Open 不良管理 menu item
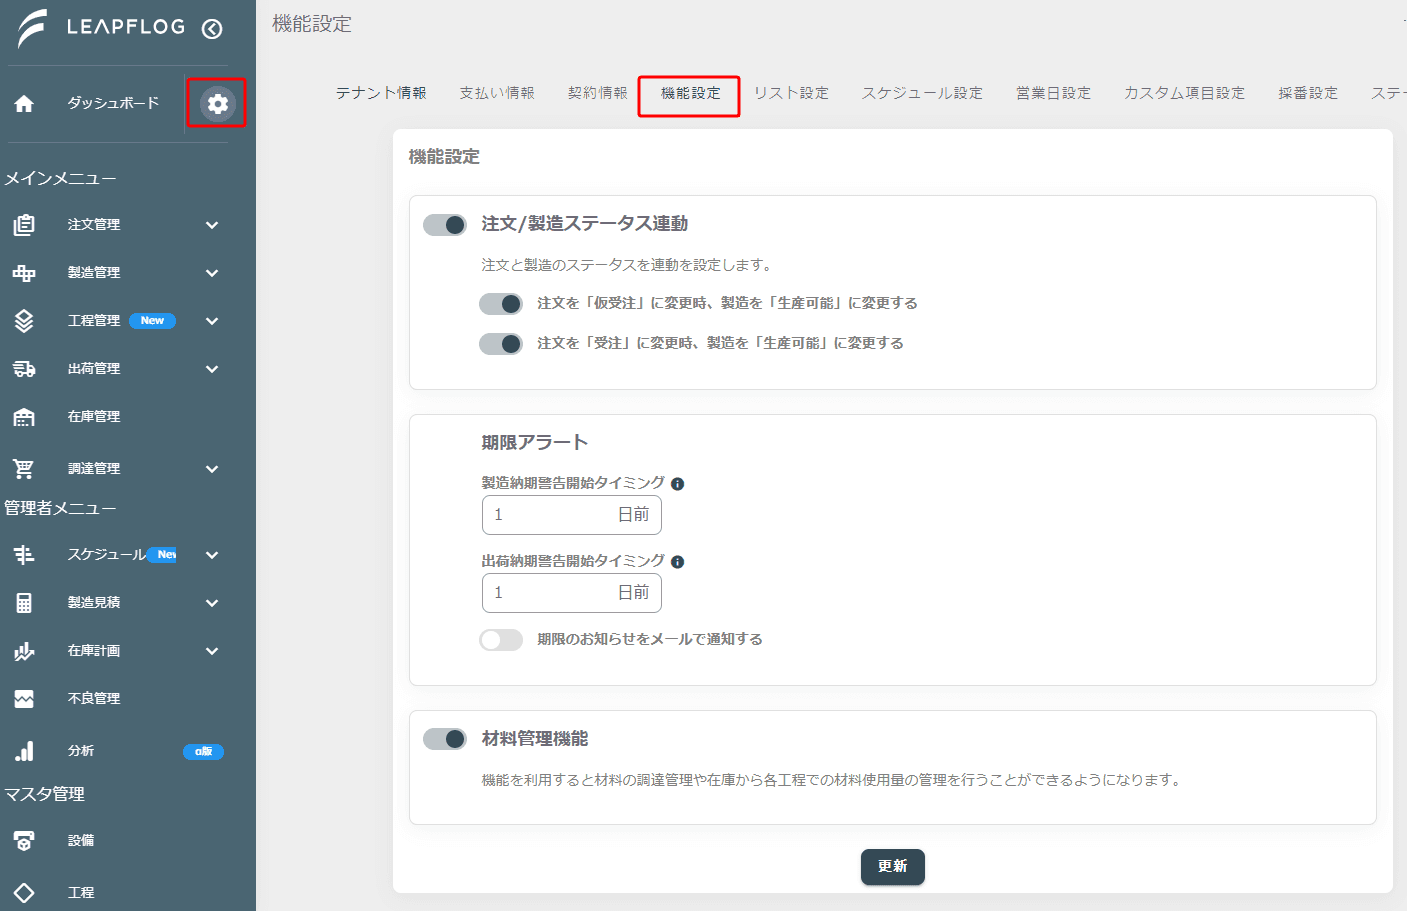The image size is (1407, 911). tap(94, 699)
